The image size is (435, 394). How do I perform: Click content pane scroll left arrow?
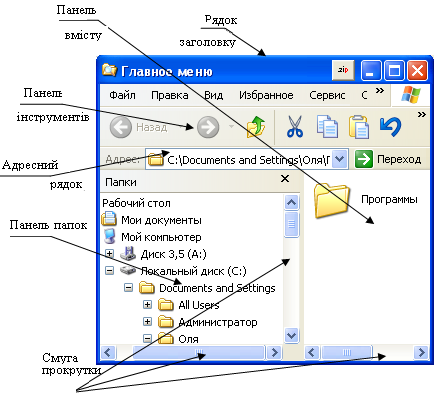click(312, 352)
